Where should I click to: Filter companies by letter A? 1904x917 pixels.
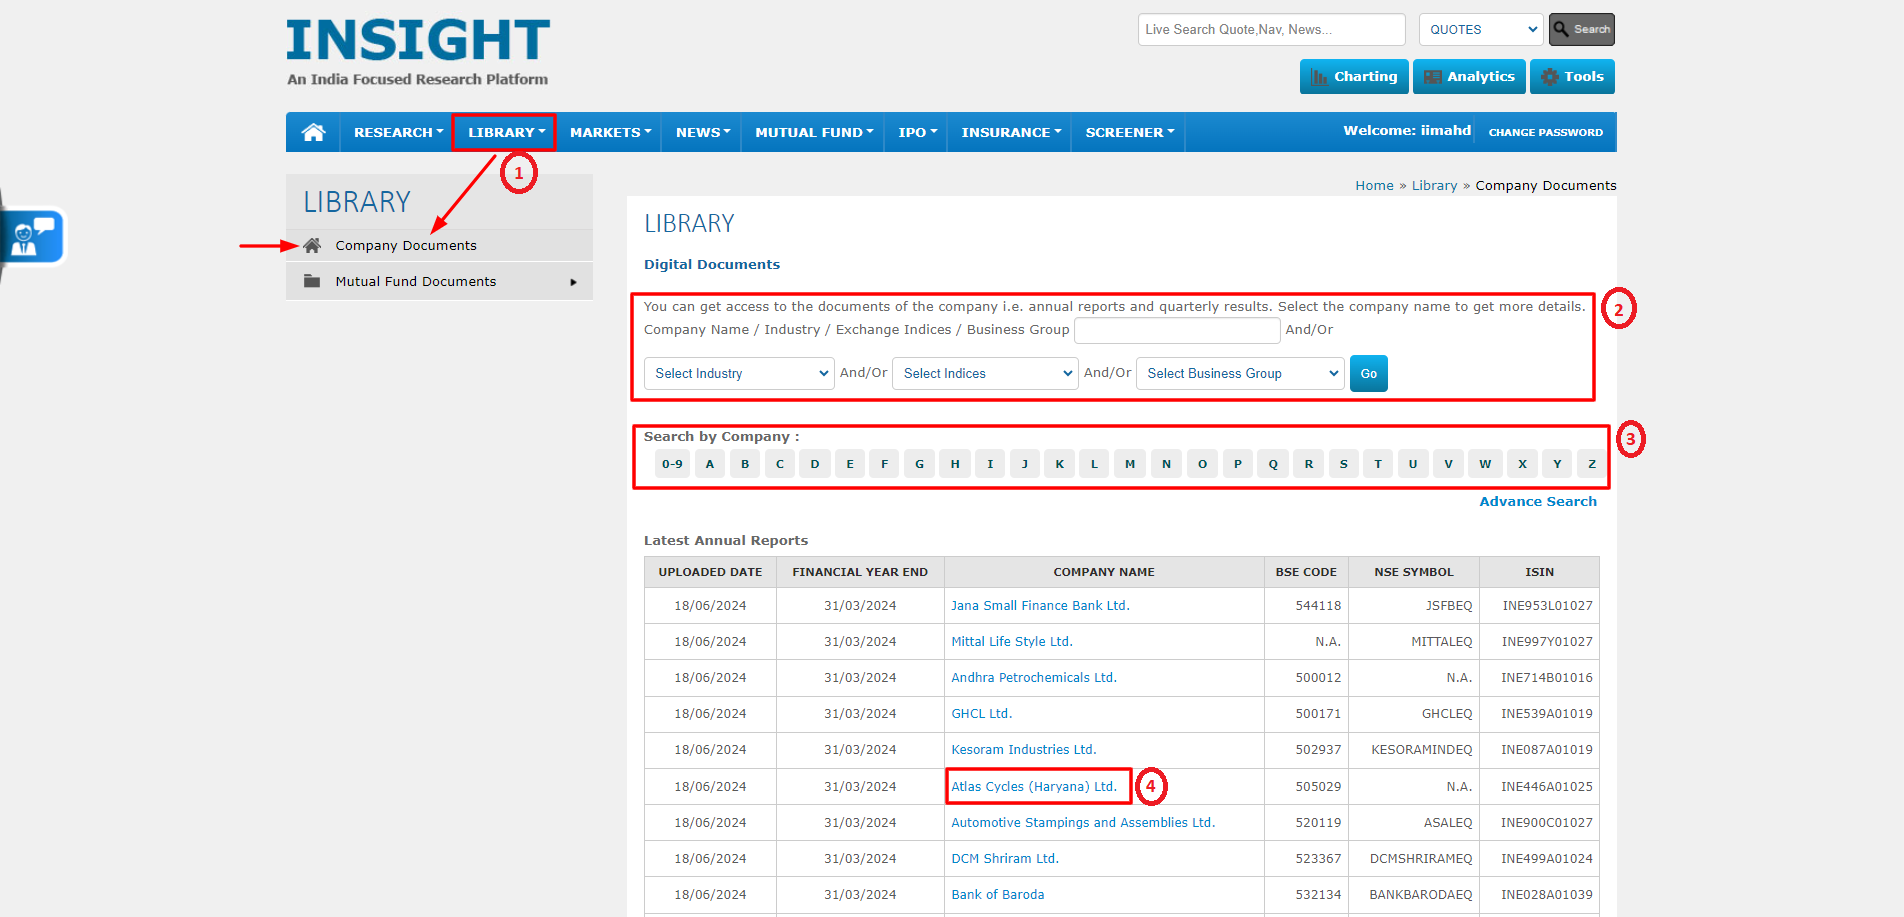(x=710, y=464)
